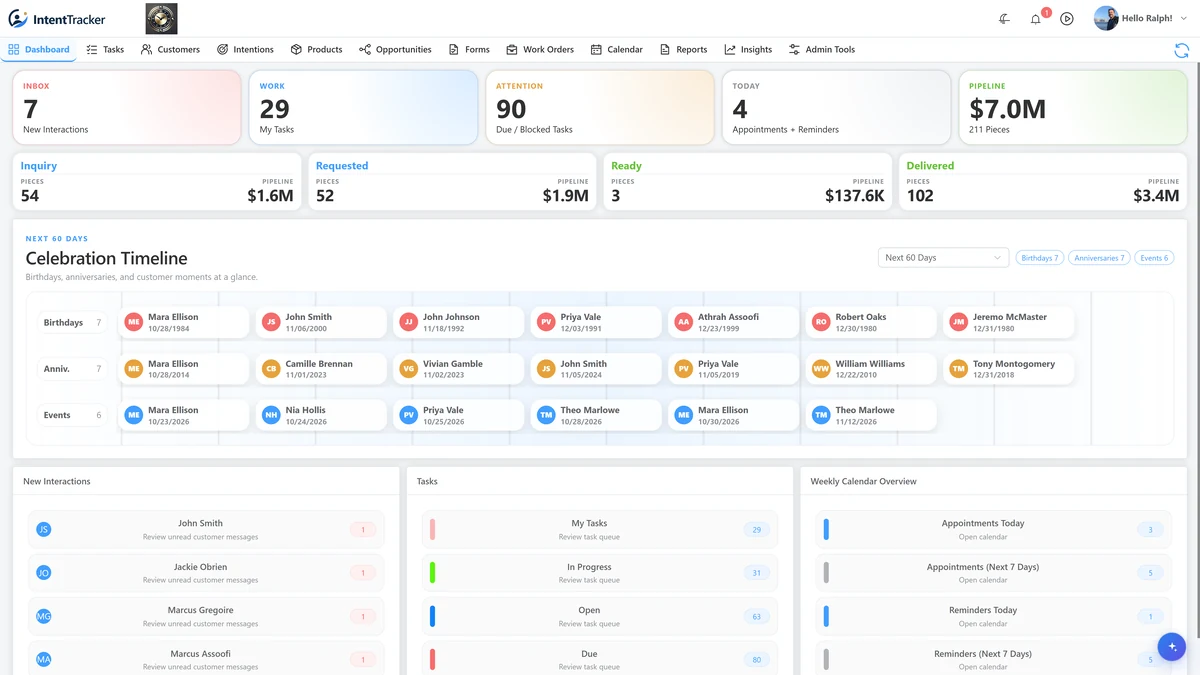Open the Ready pipeline stage card
1200x675 pixels.
coord(747,182)
